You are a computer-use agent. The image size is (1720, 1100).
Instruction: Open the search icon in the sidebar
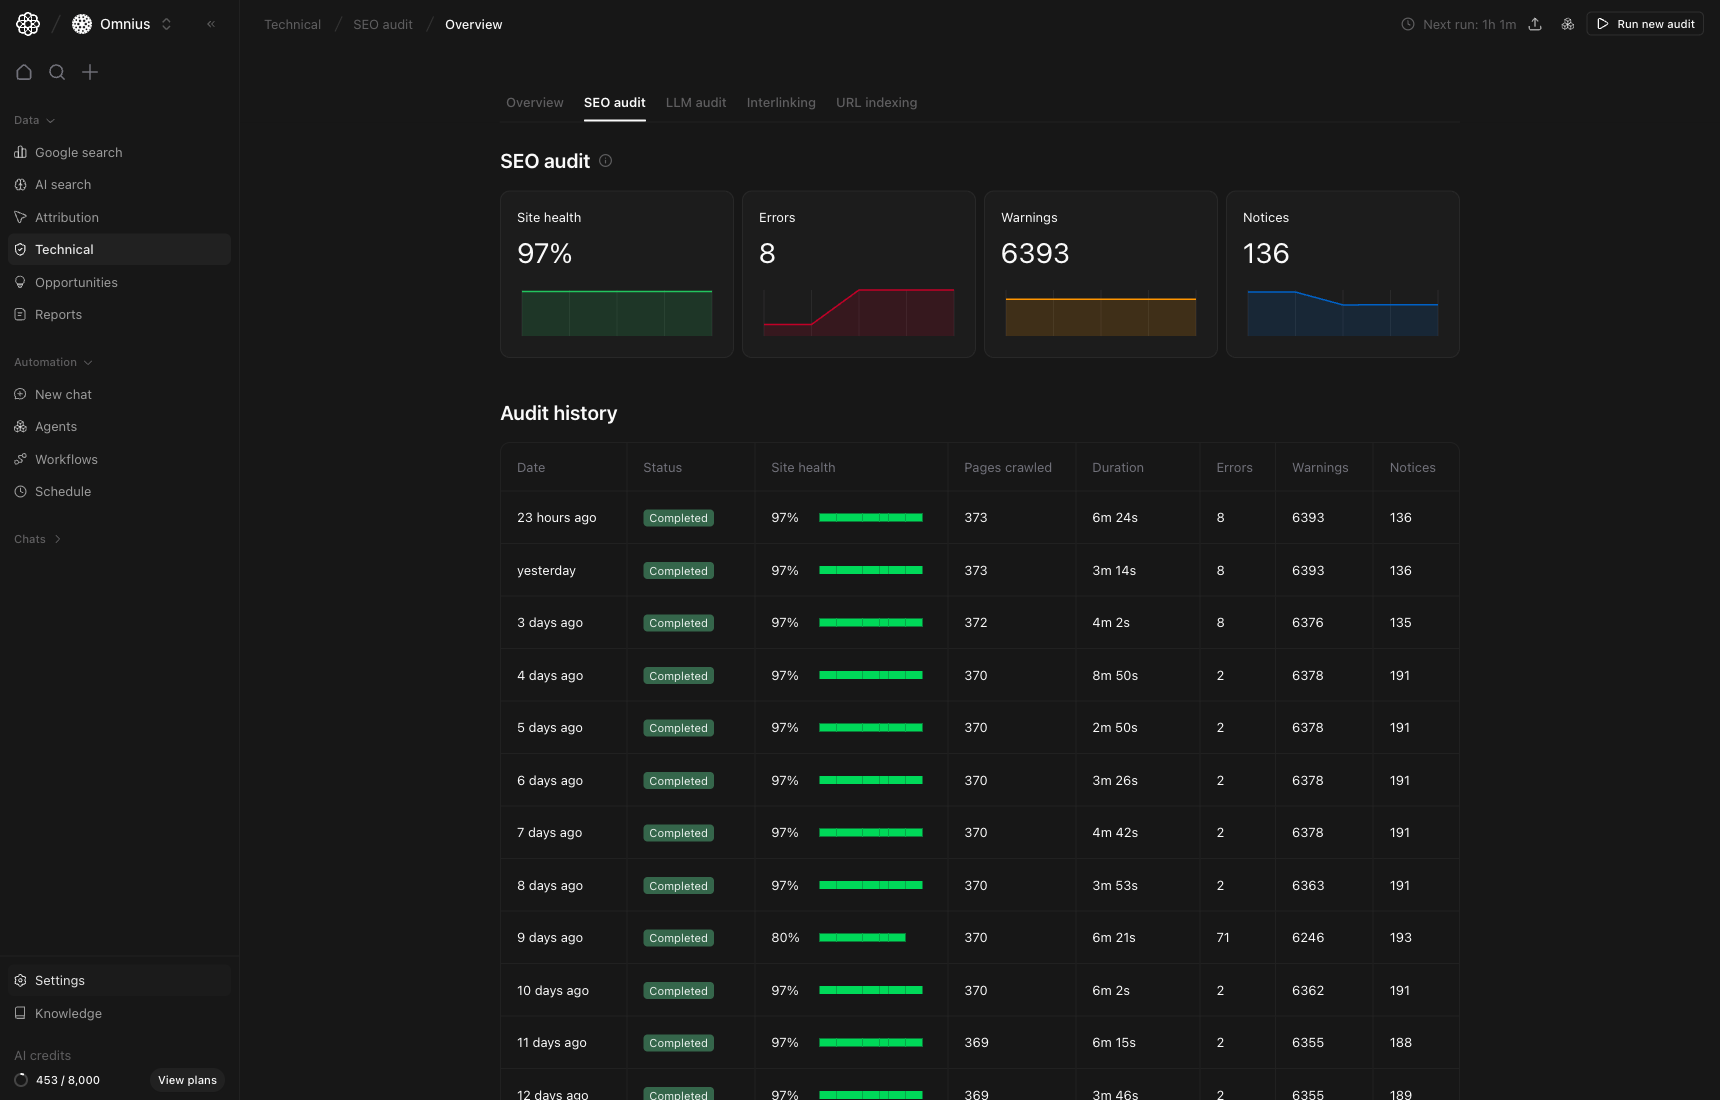pyautogui.click(x=57, y=72)
